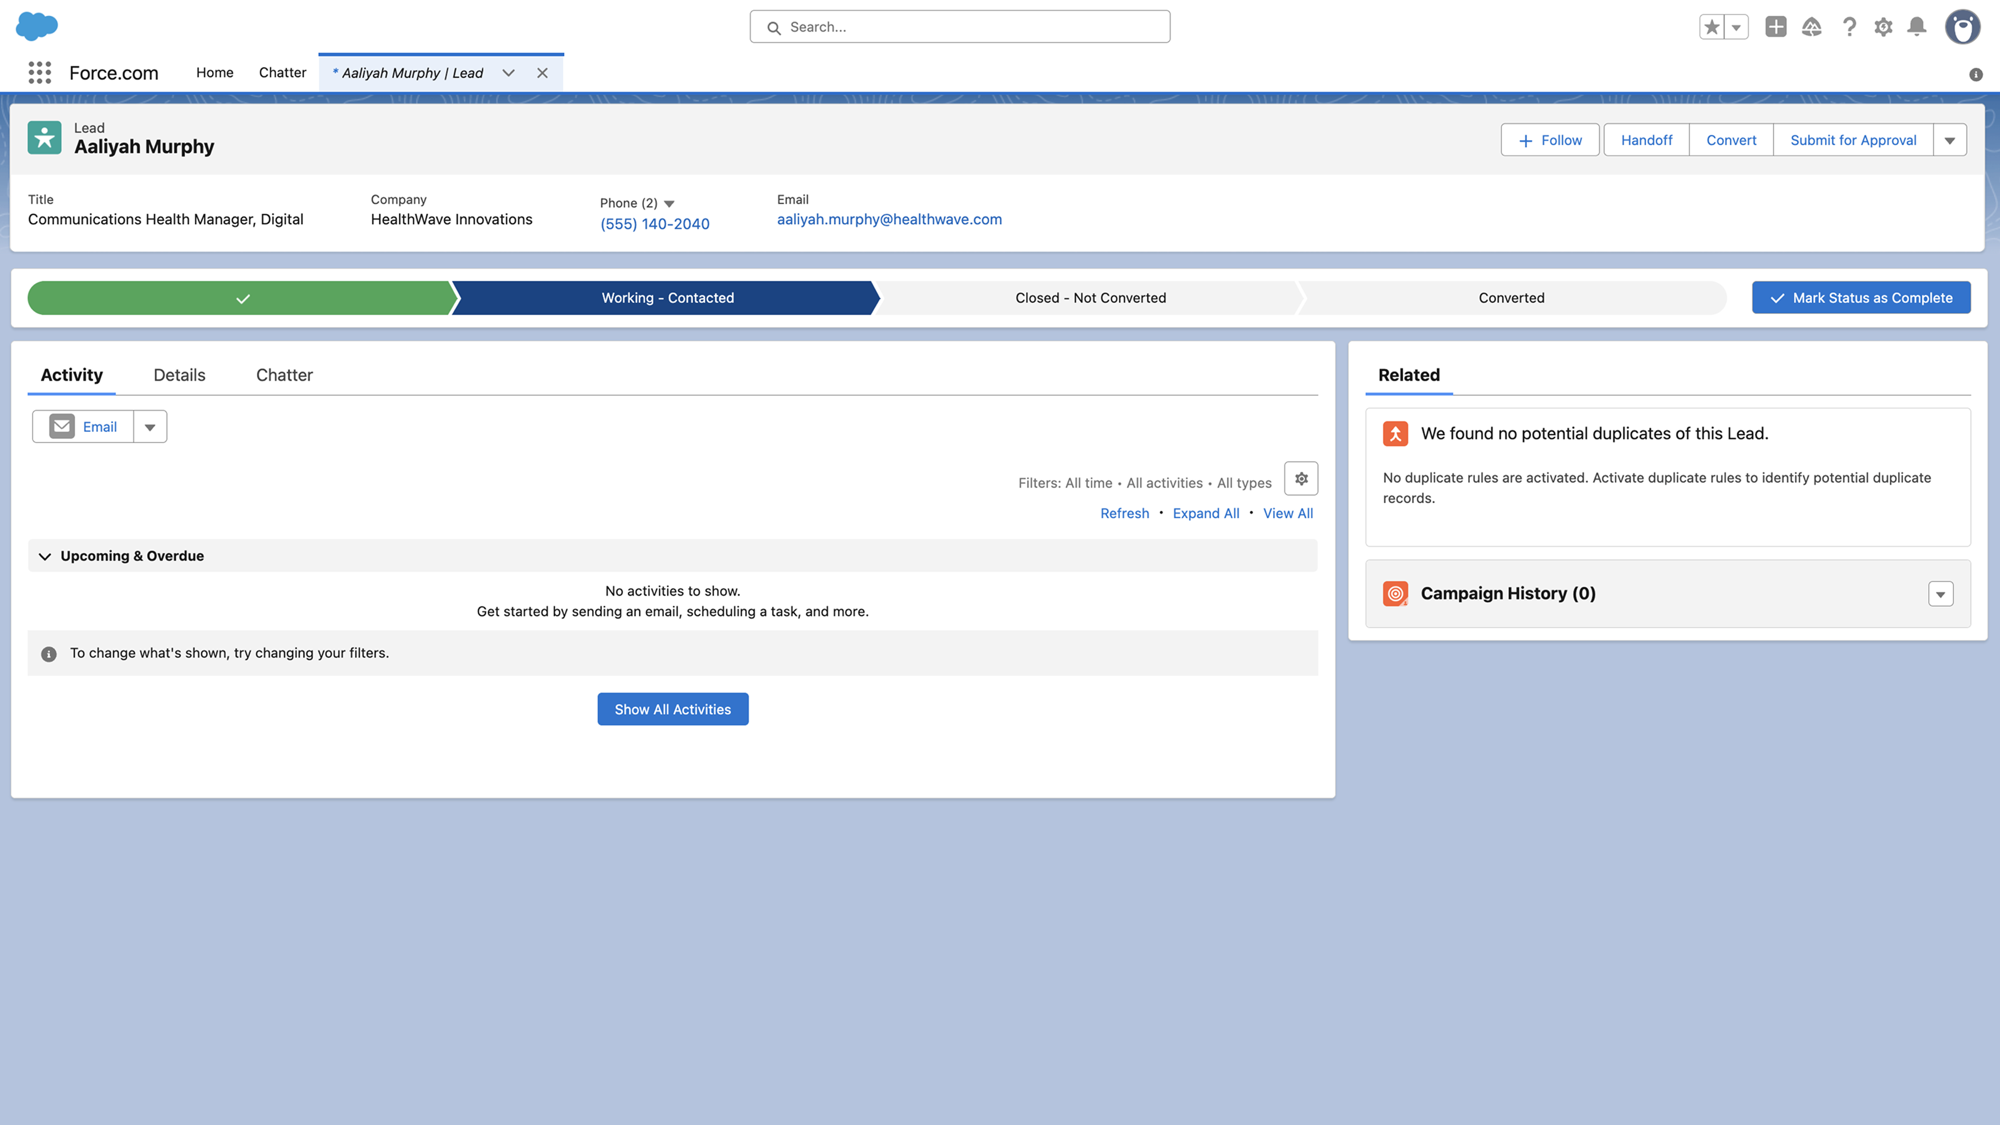Viewport: 2000px width, 1125px height.
Task: Click the Communications Health Manager, Digital title
Action: [x=166, y=219]
